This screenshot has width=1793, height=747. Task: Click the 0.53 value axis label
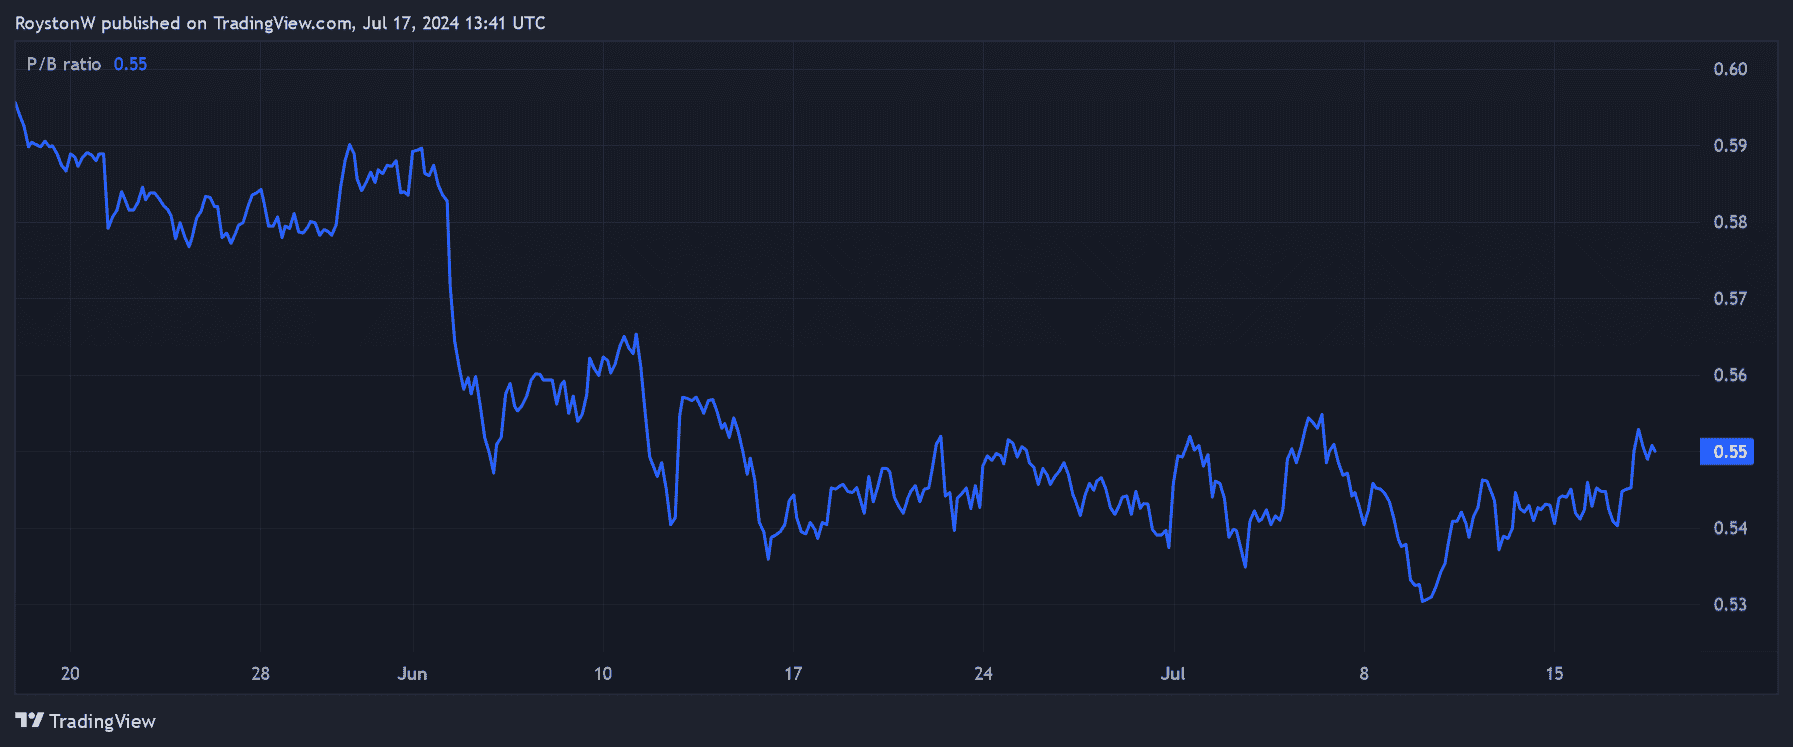click(1730, 605)
